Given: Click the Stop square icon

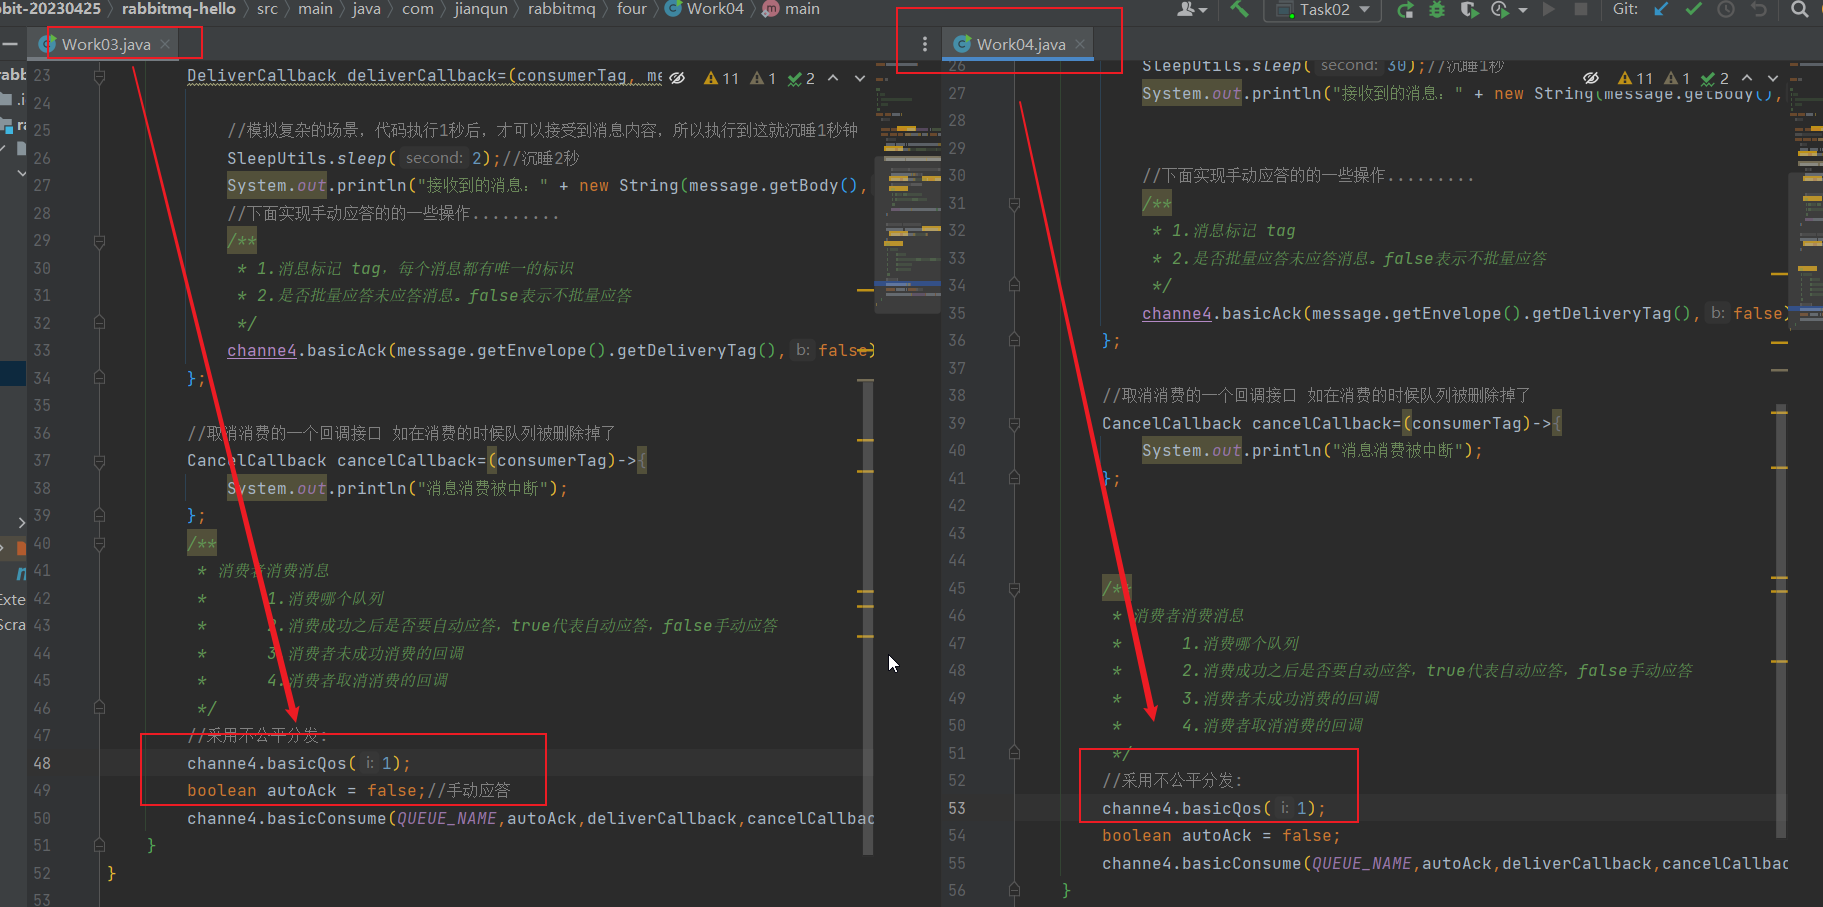Looking at the screenshot, I should (1581, 9).
